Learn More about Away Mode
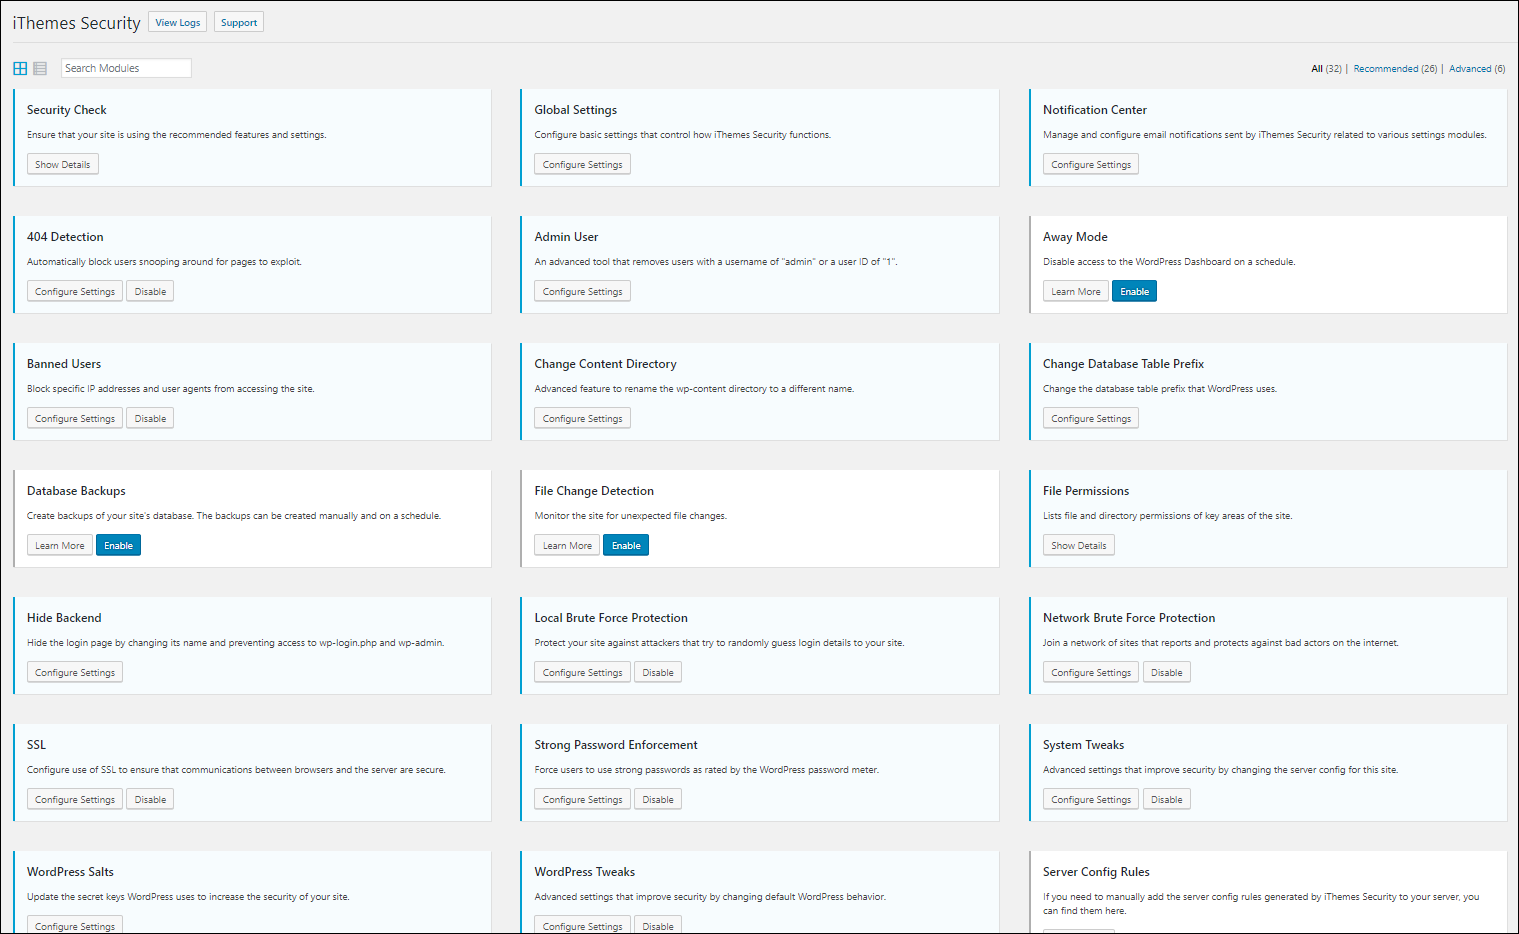 coord(1076,291)
